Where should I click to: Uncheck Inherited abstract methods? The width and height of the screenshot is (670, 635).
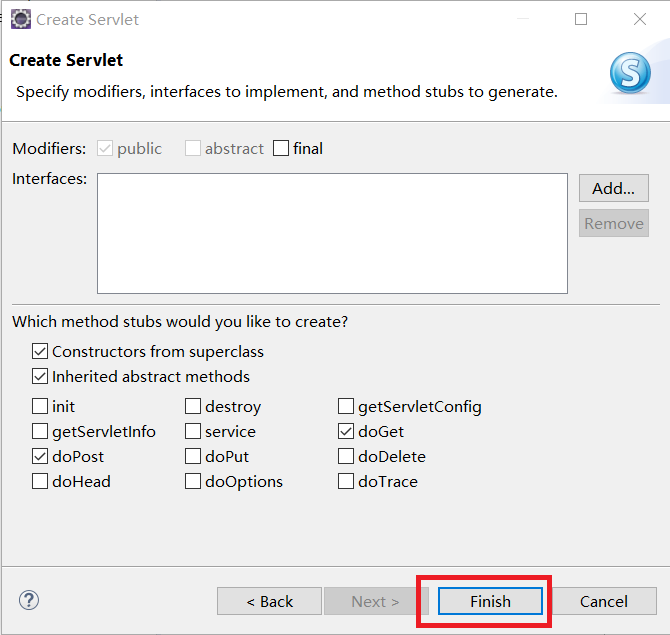click(x=40, y=377)
